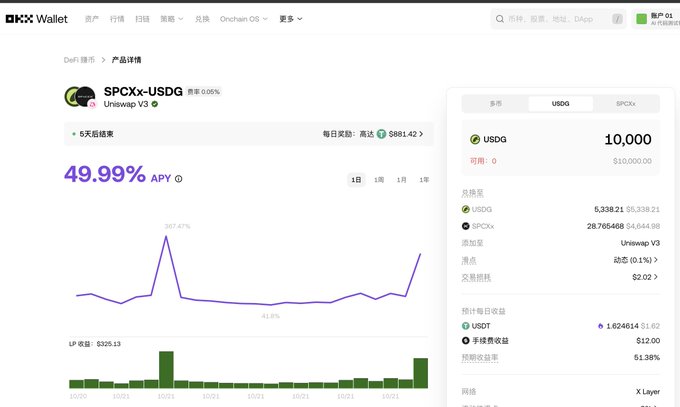Click the $12.00 fee income value
Viewport: 680px width, 407px height.
click(x=648, y=341)
